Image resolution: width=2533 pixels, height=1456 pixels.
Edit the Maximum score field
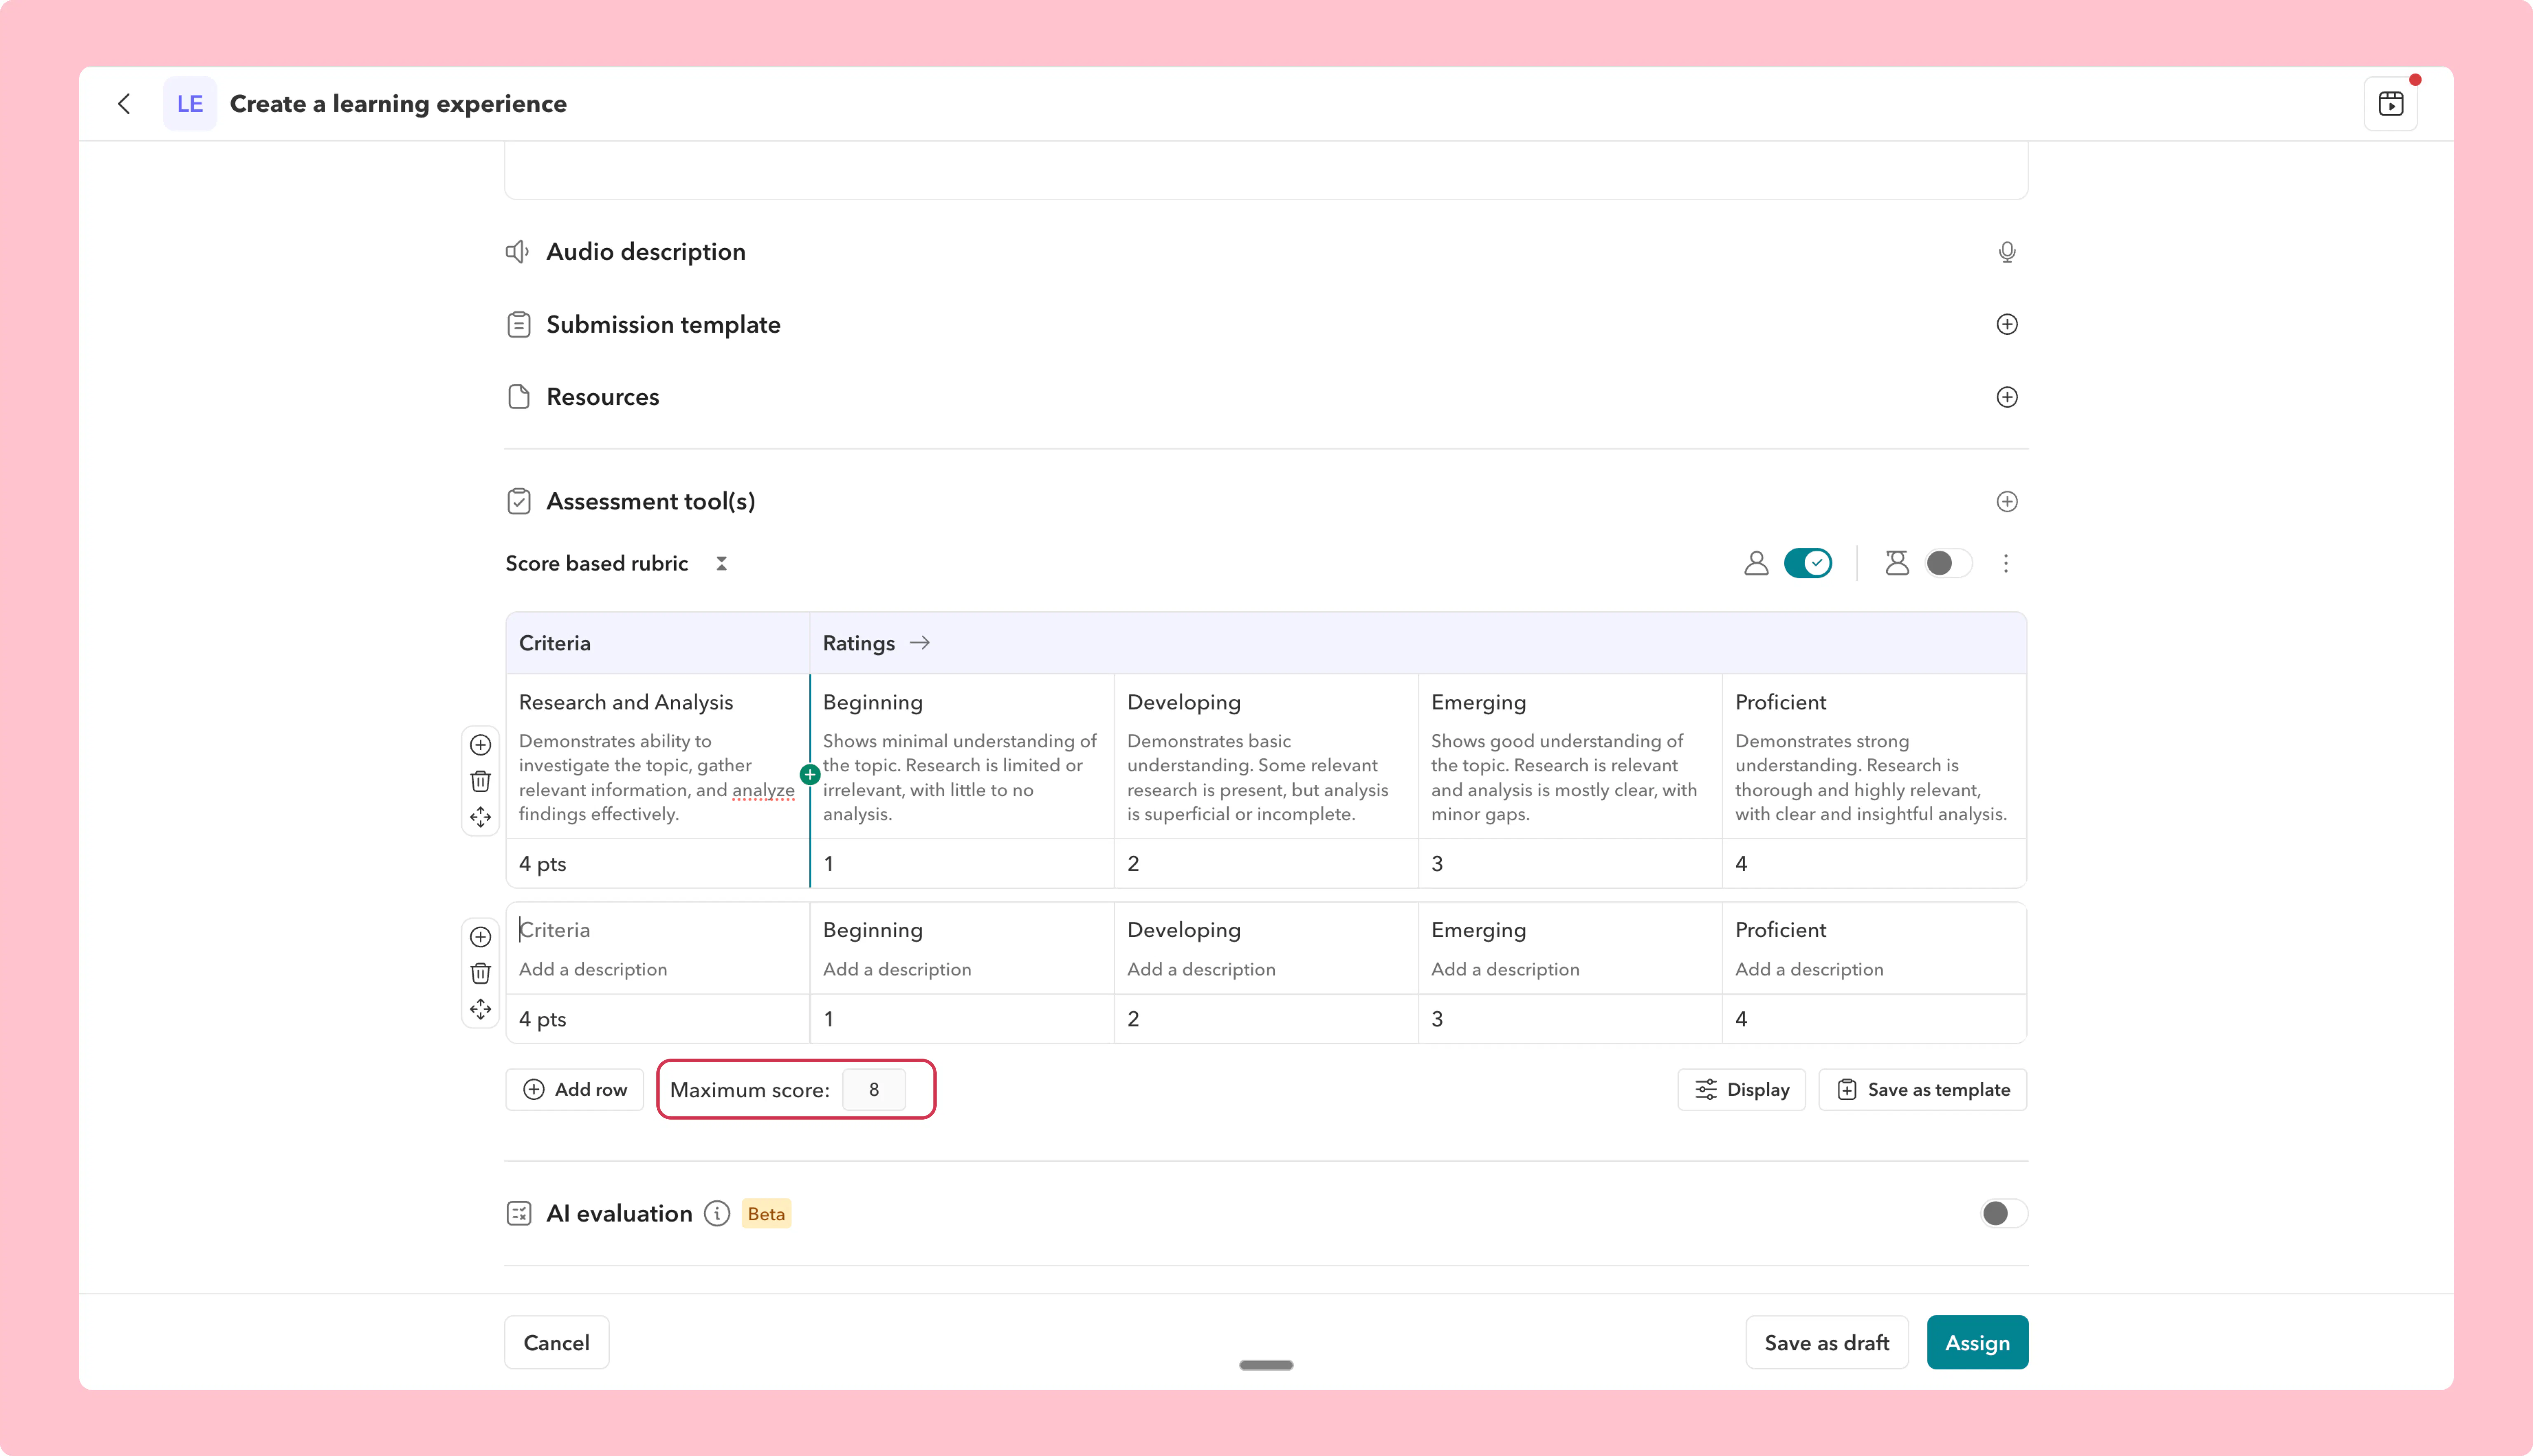(x=874, y=1090)
